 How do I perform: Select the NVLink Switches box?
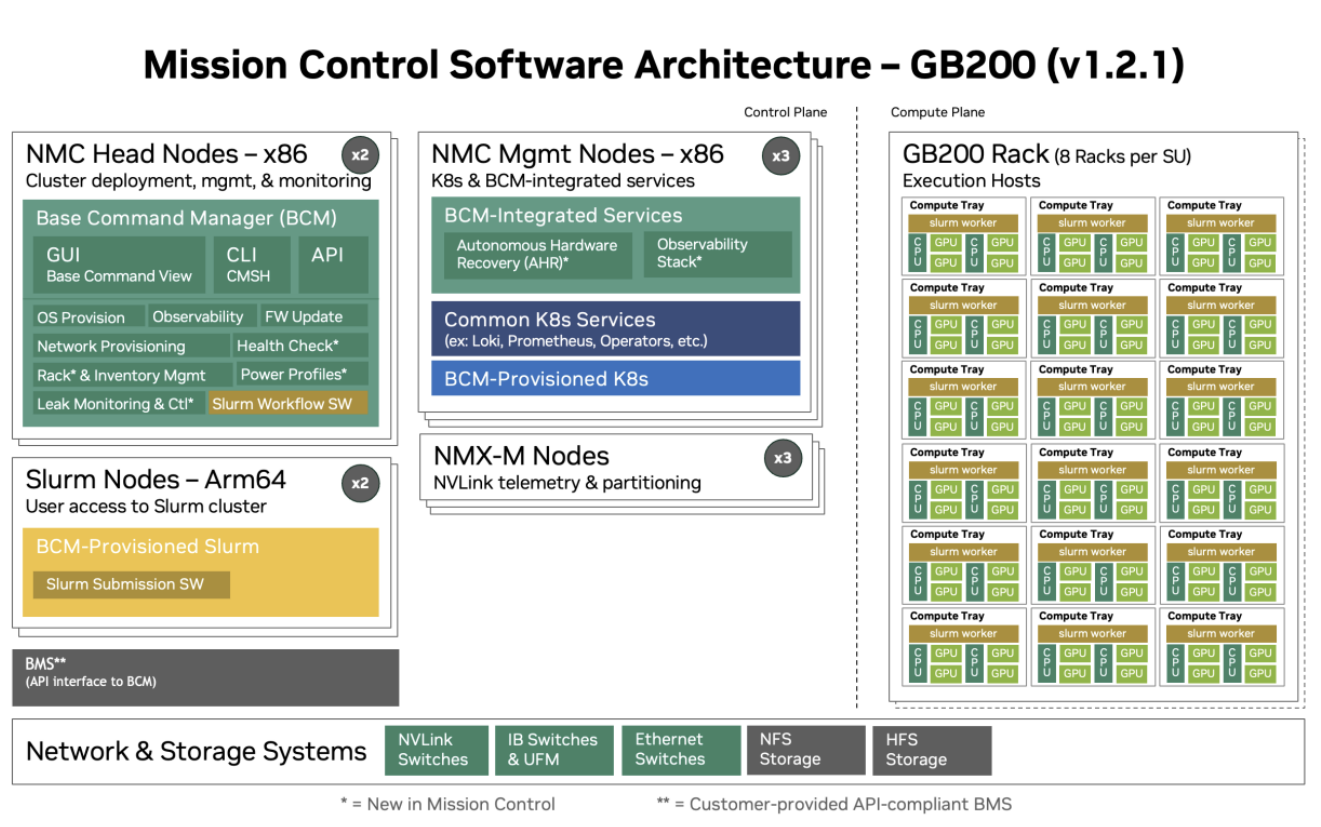pyautogui.click(x=436, y=750)
